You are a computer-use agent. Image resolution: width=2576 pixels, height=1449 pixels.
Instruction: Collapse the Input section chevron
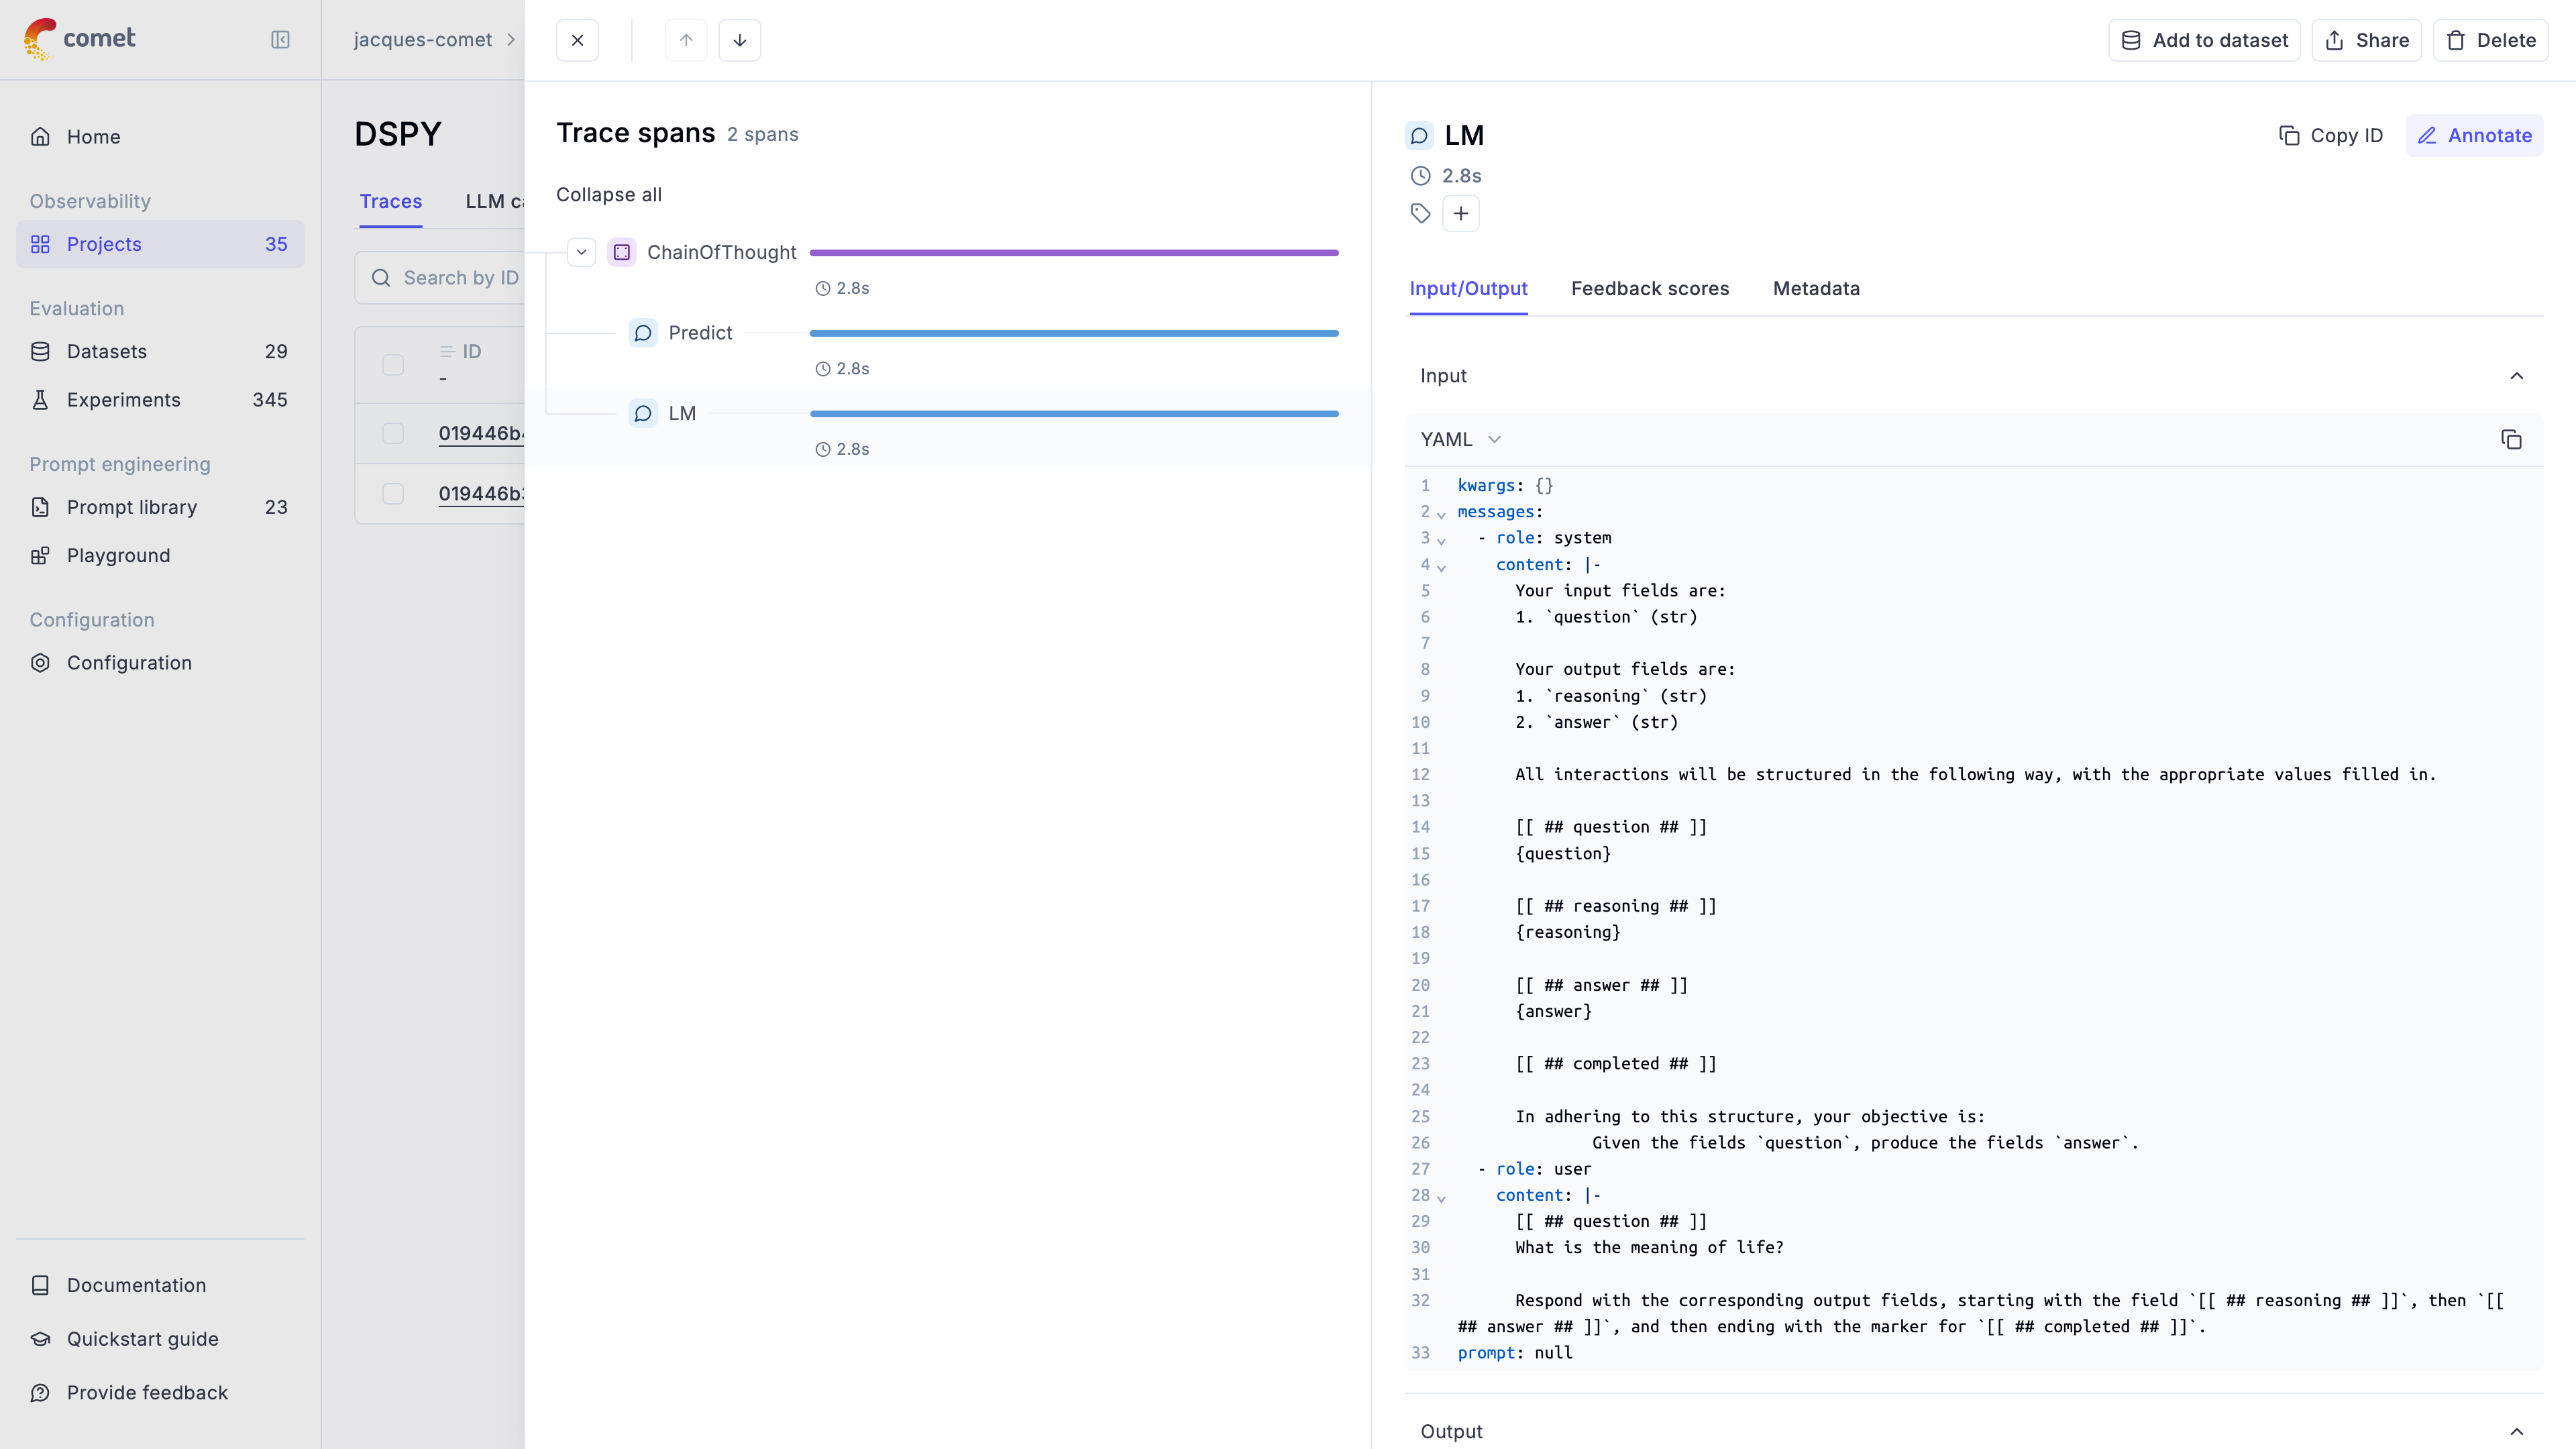[x=2516, y=376]
